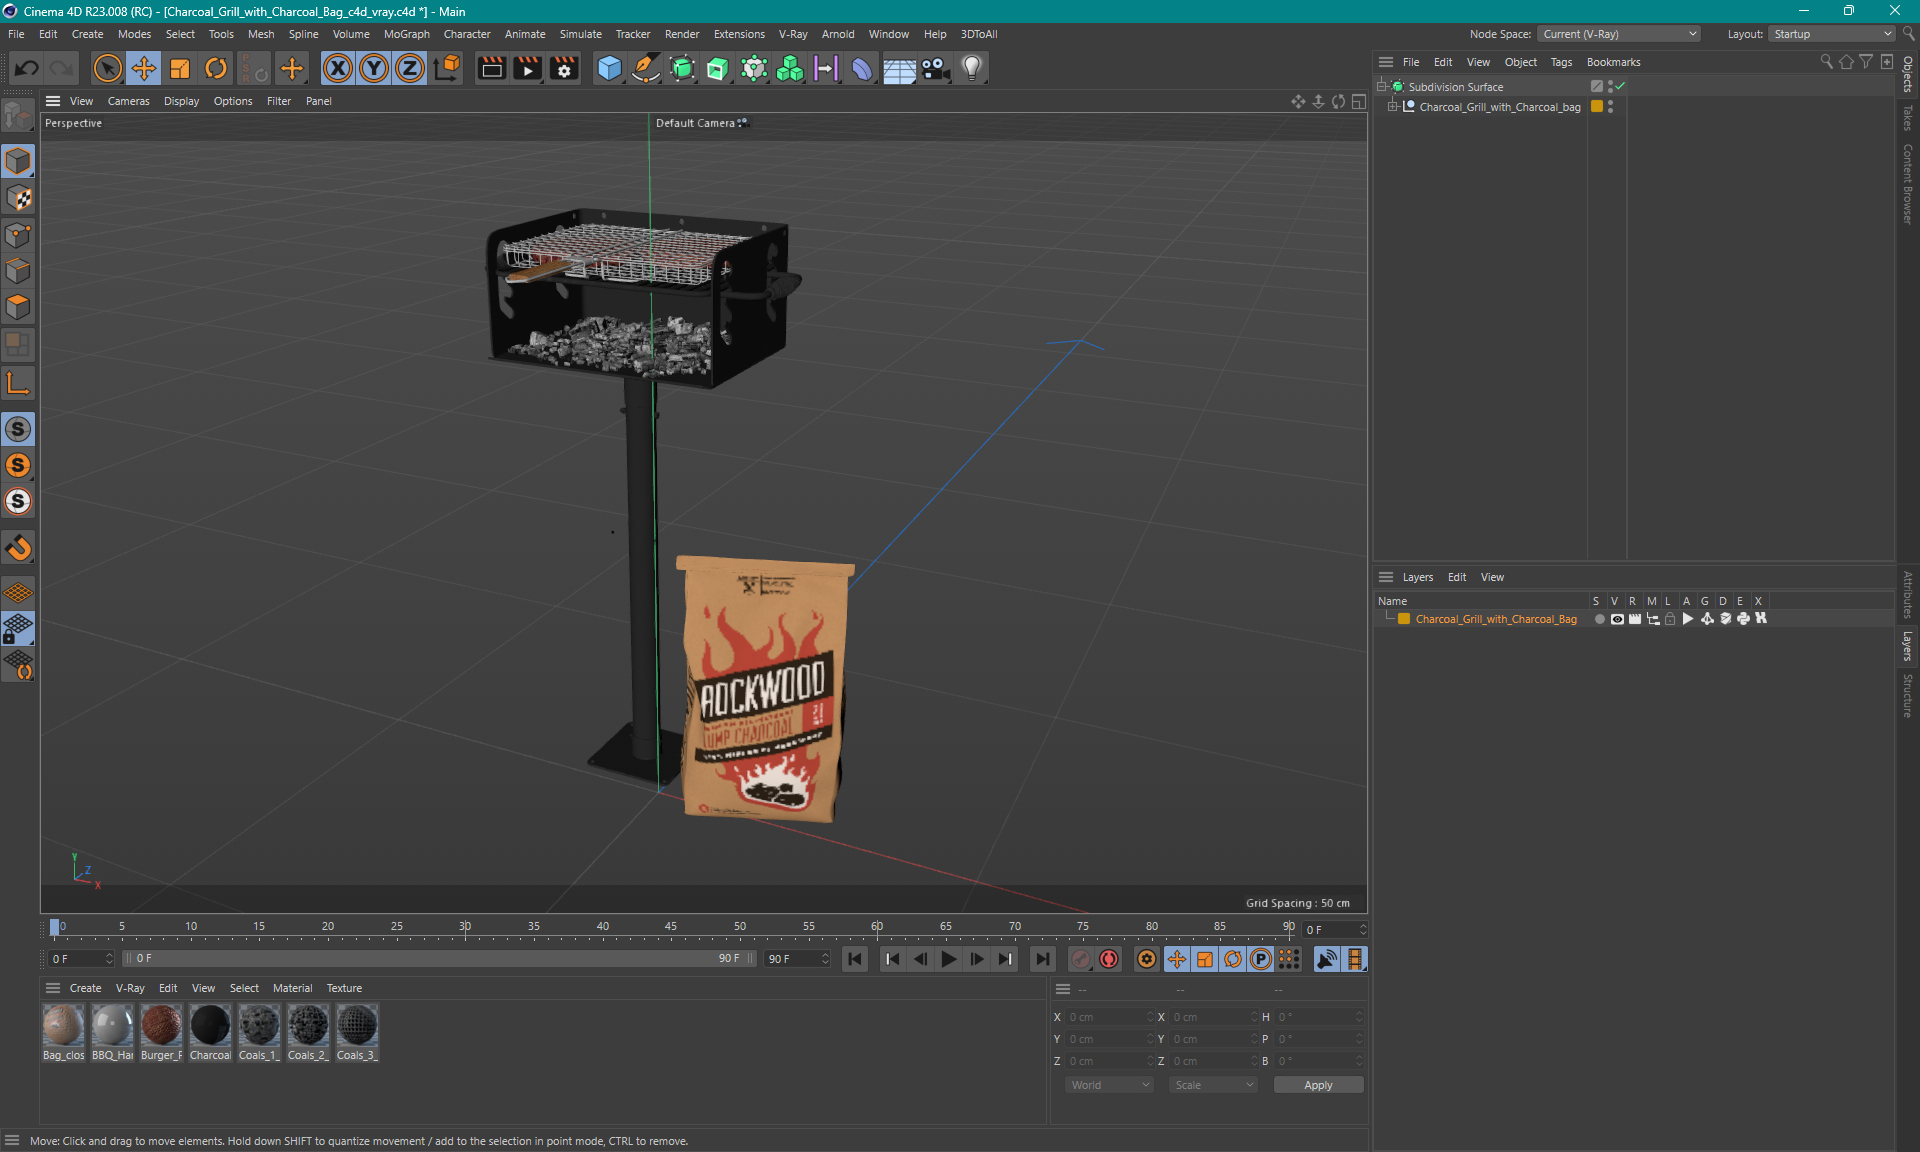Open the MoGraph menu

(402, 33)
